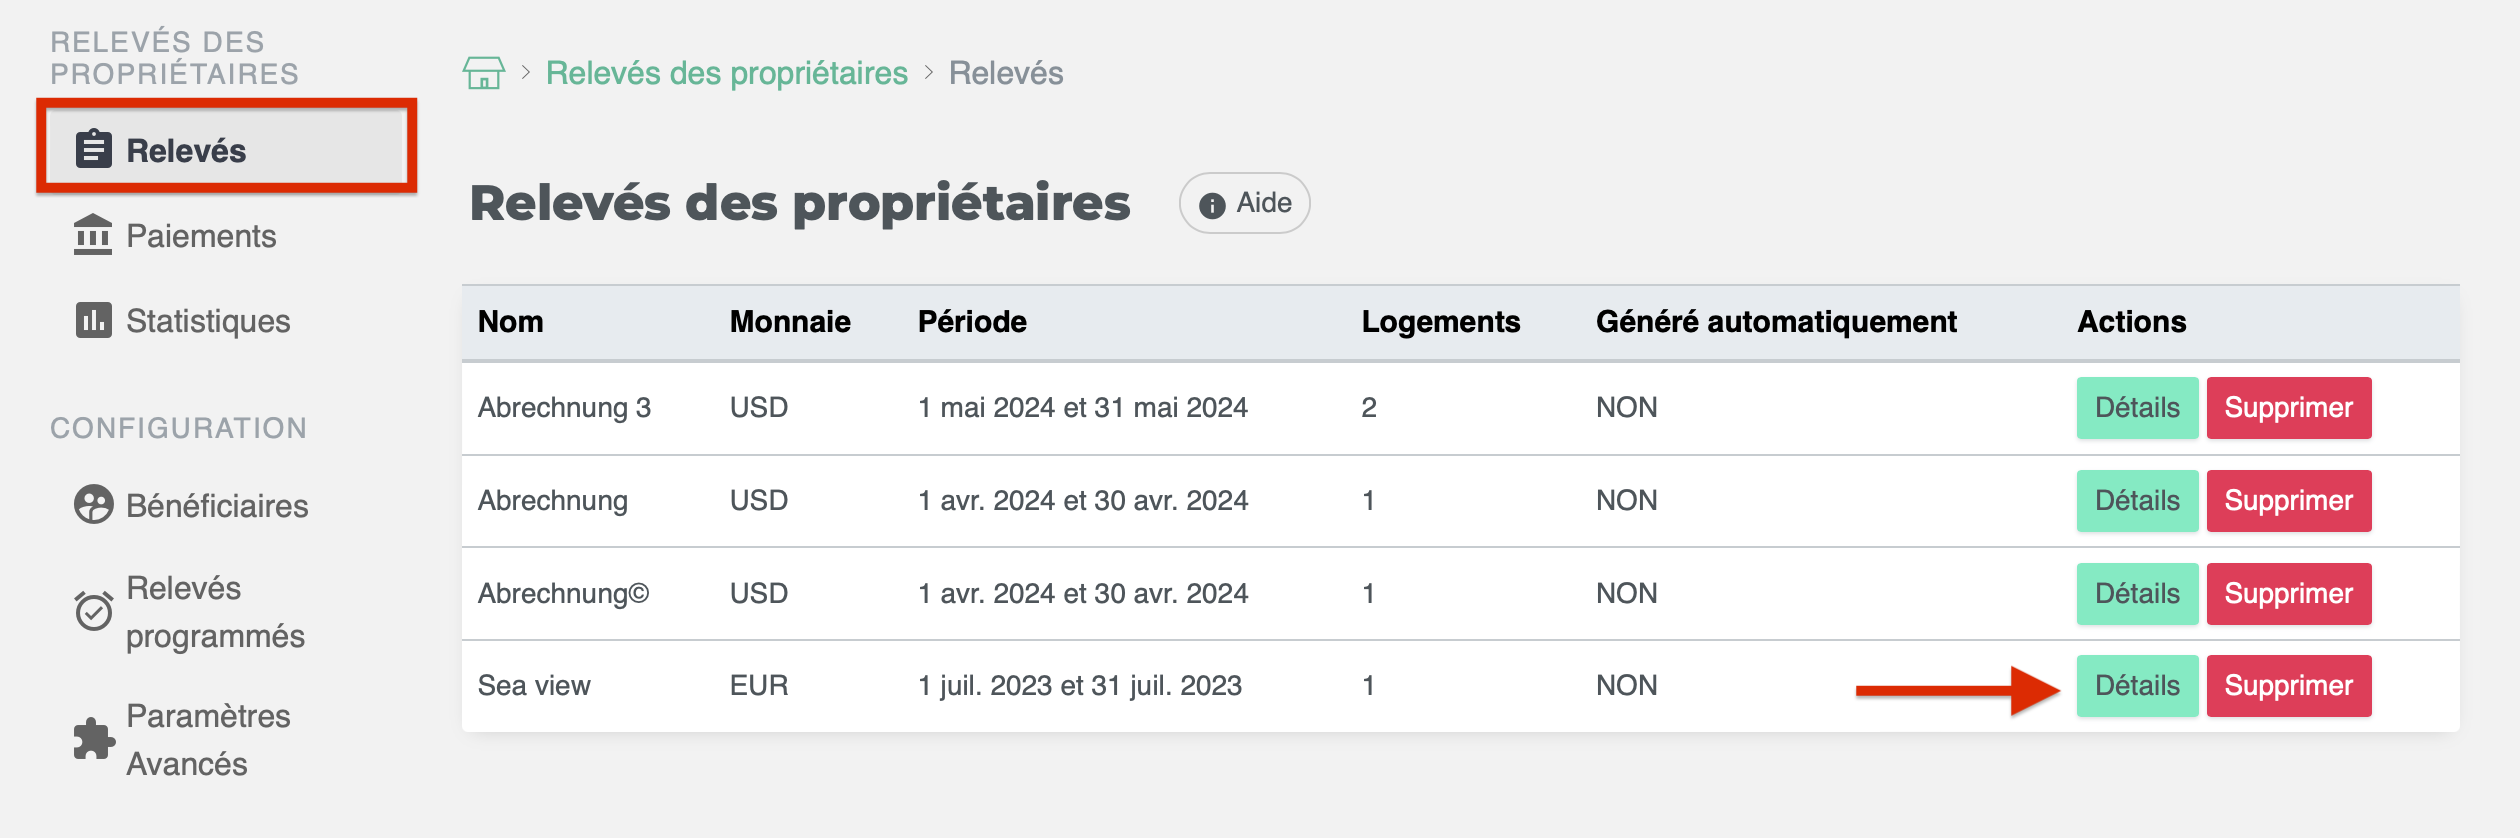Click the Bénéficiaires people icon

pyautogui.click(x=94, y=504)
